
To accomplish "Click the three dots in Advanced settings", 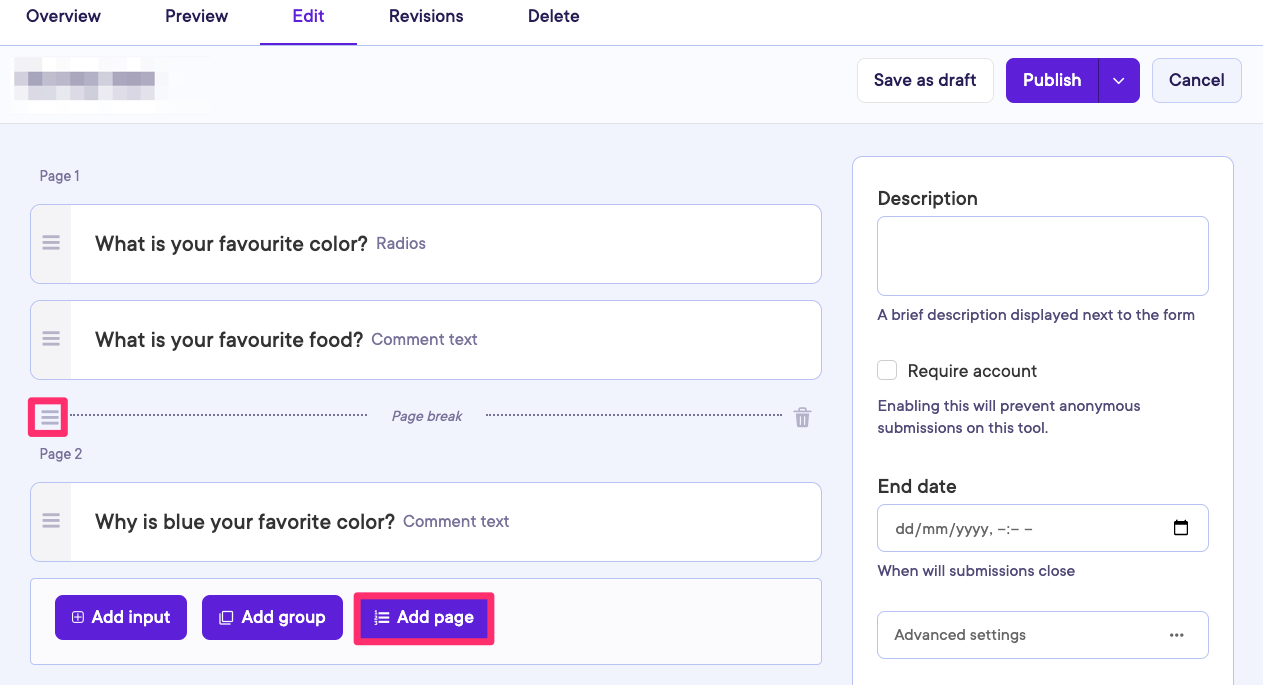I will [x=1176, y=635].
